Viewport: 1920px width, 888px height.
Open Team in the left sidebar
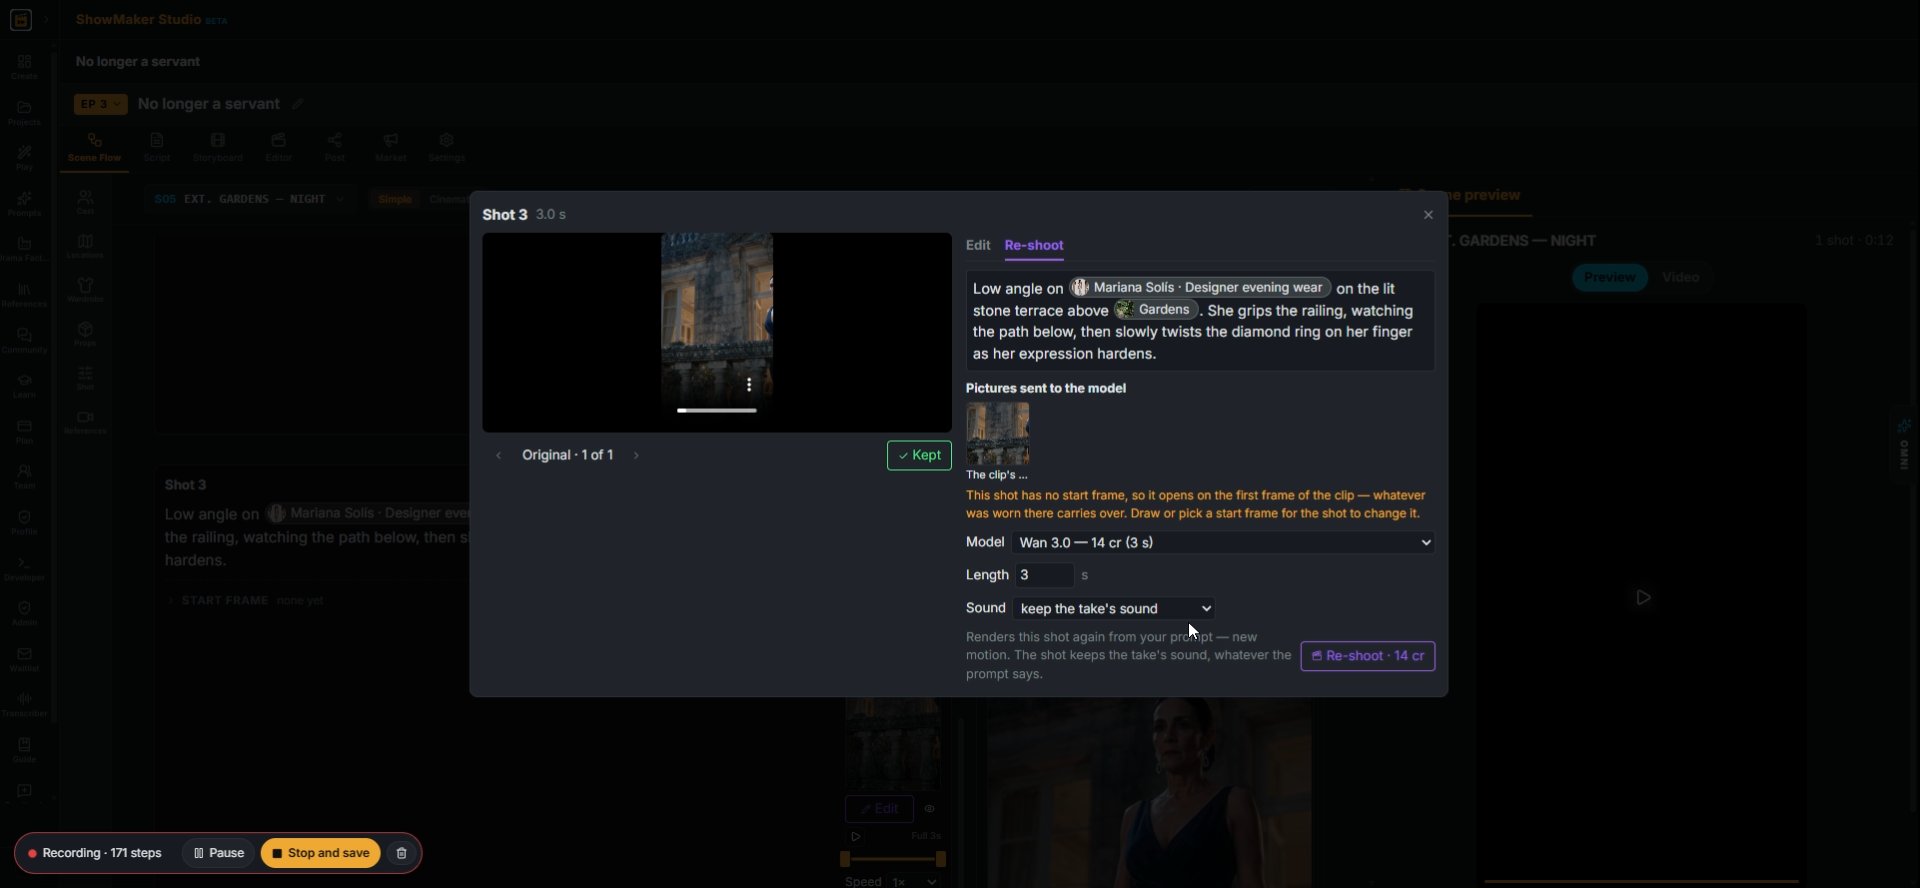24,476
